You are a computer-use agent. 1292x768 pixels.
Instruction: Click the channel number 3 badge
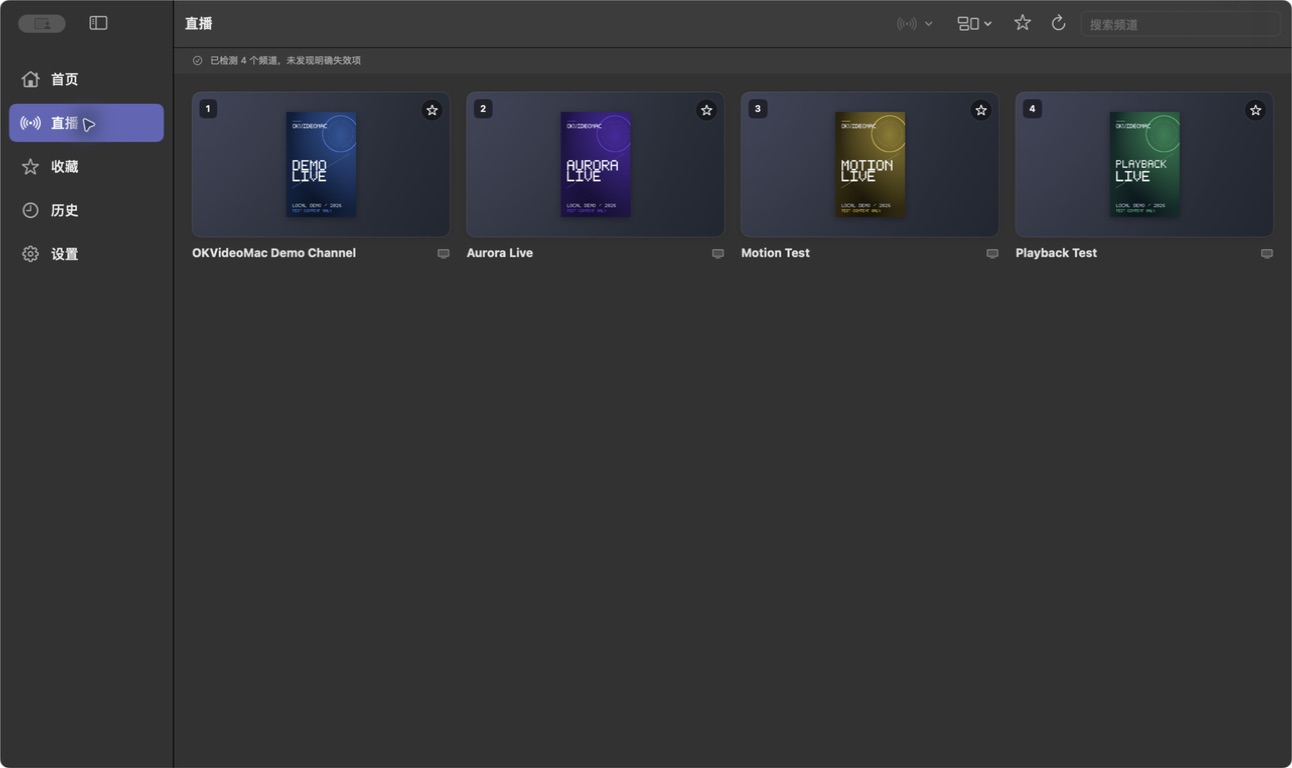pos(757,108)
